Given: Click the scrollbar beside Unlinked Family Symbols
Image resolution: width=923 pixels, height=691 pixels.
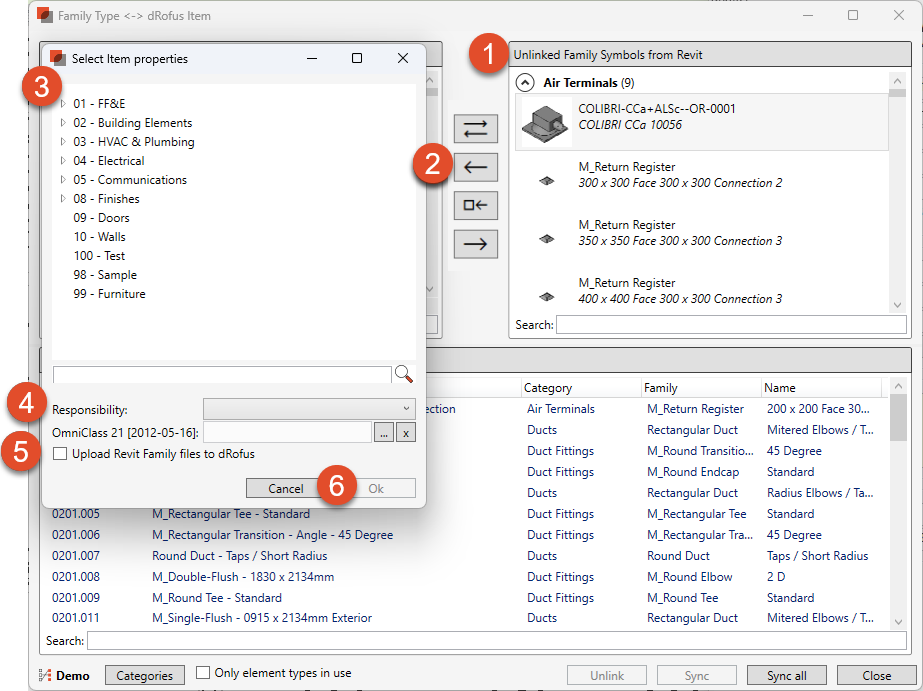Looking at the screenshot, I should 897,180.
